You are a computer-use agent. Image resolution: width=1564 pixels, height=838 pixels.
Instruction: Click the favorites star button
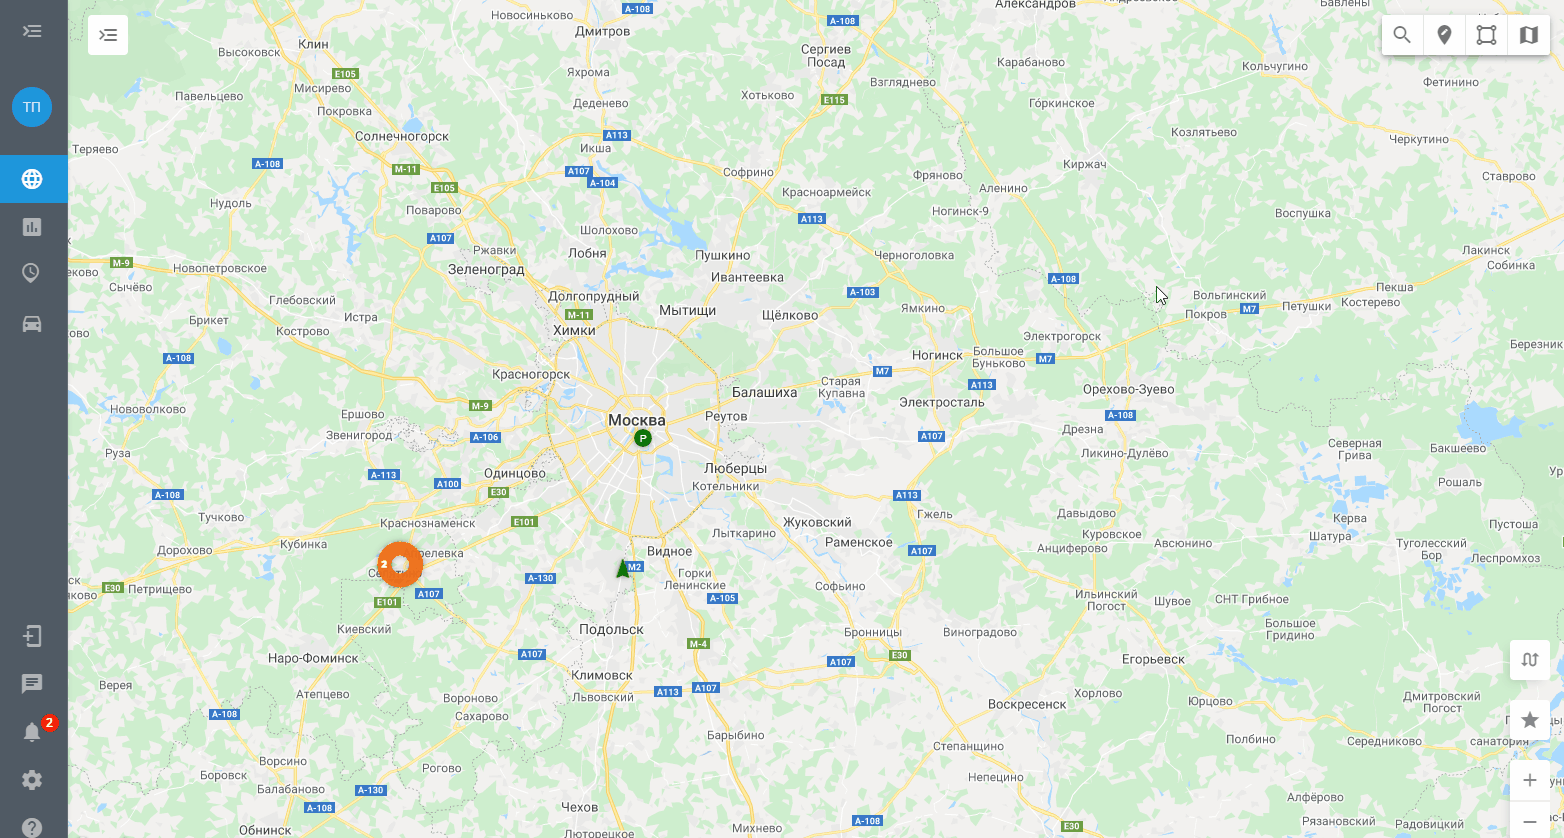[x=1530, y=720]
